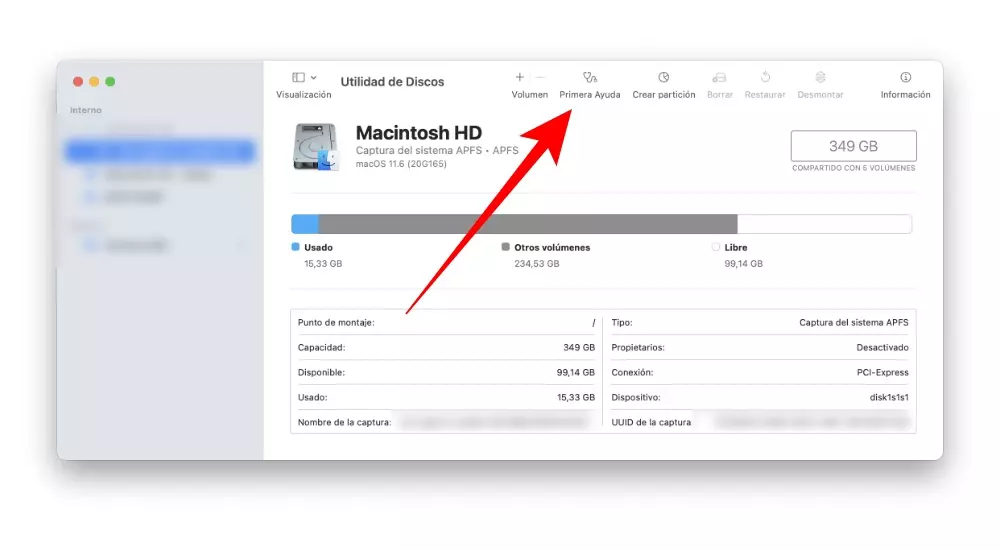The image size is (1000, 550).
Task: Open the Visualización sidebar dropdown
Action: click(x=303, y=78)
